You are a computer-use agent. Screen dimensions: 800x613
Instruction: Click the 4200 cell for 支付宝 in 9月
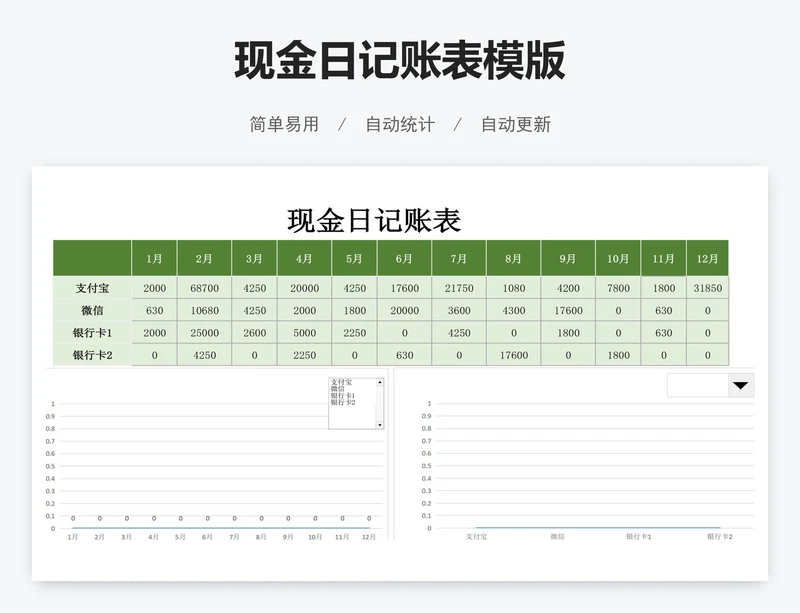(568, 288)
